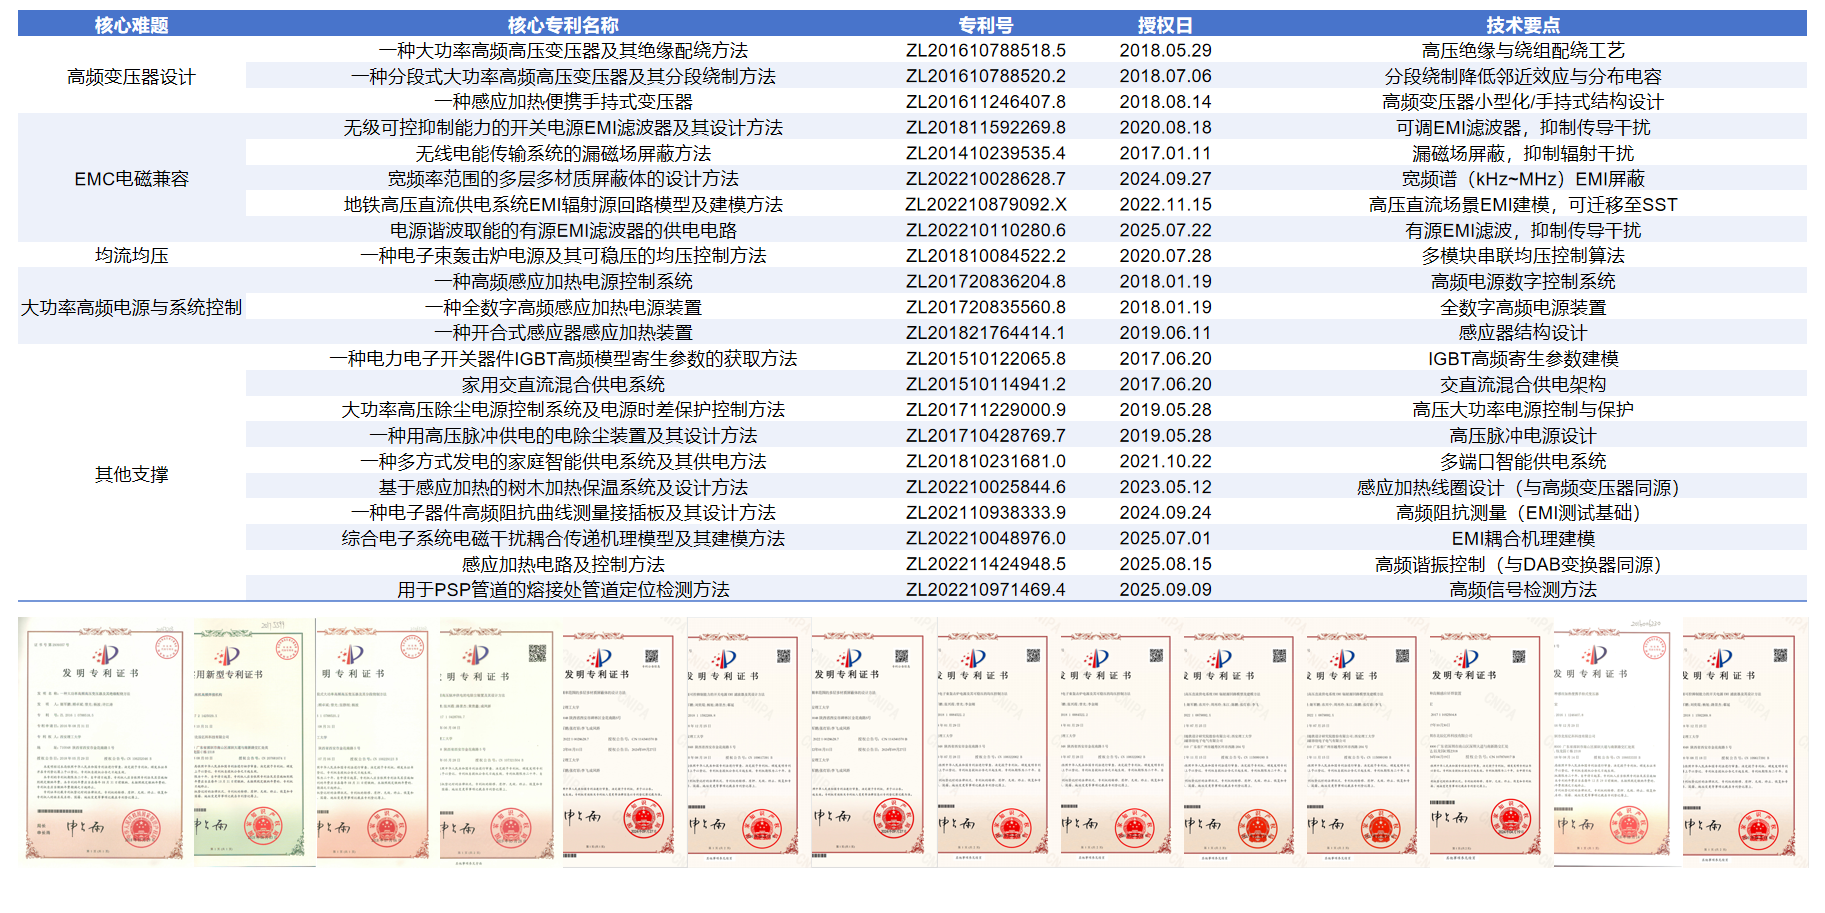The image size is (1825, 913).
Task: Click patent name 一种感应加热便携手持式变压器
Action: tap(563, 102)
